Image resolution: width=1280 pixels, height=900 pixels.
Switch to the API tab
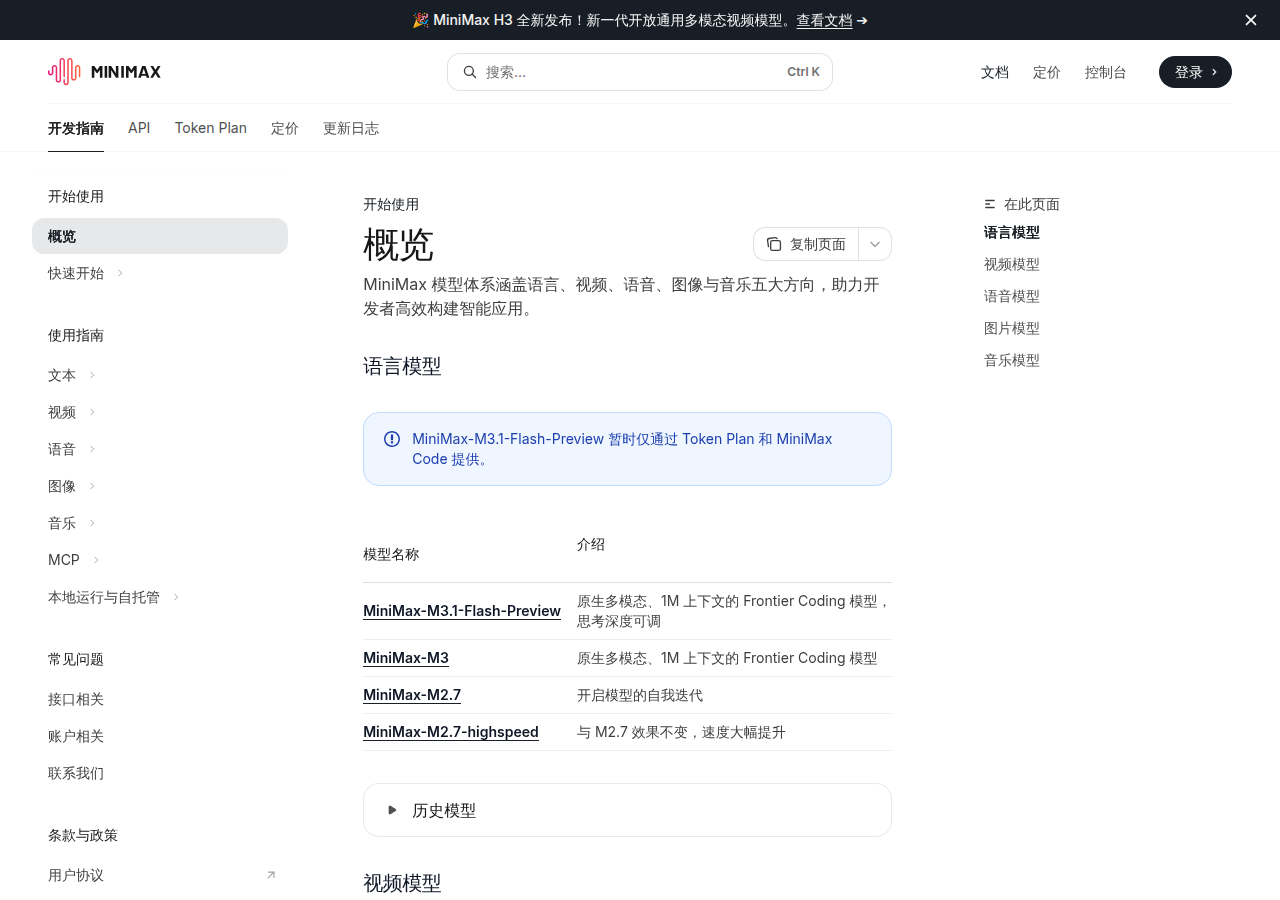click(139, 128)
